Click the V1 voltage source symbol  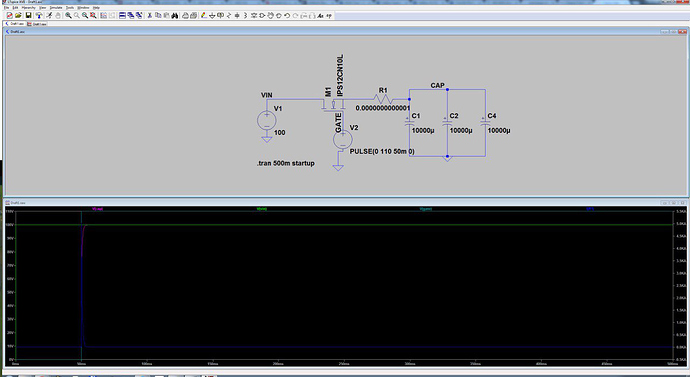tap(267, 120)
